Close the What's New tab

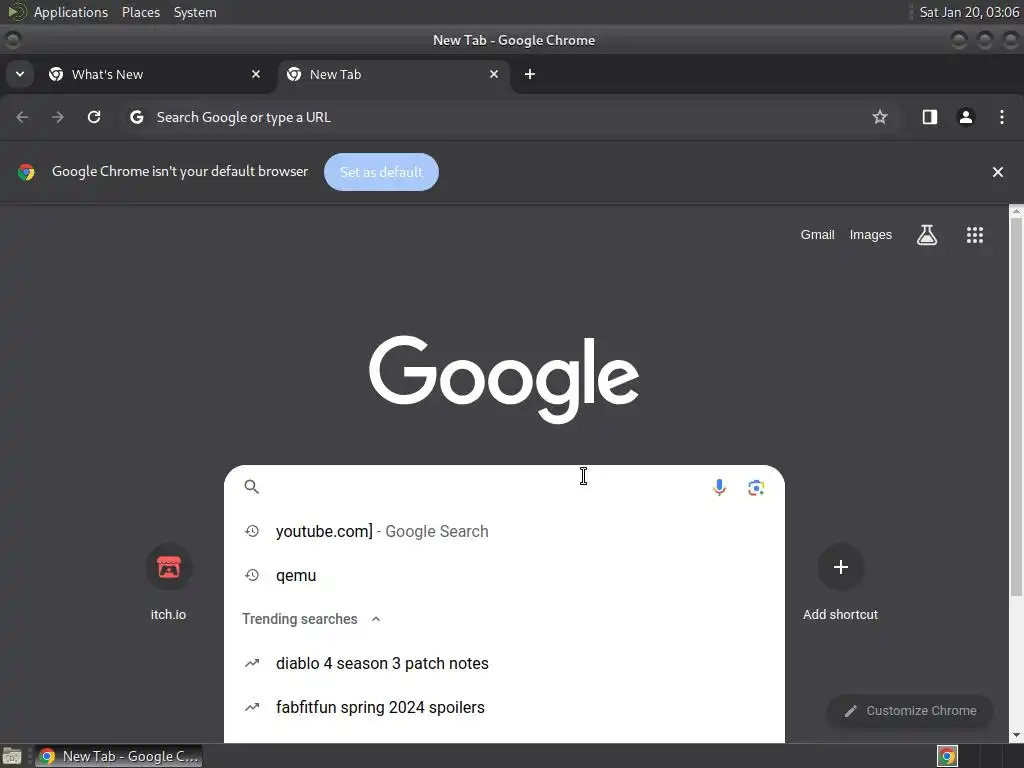click(x=256, y=74)
